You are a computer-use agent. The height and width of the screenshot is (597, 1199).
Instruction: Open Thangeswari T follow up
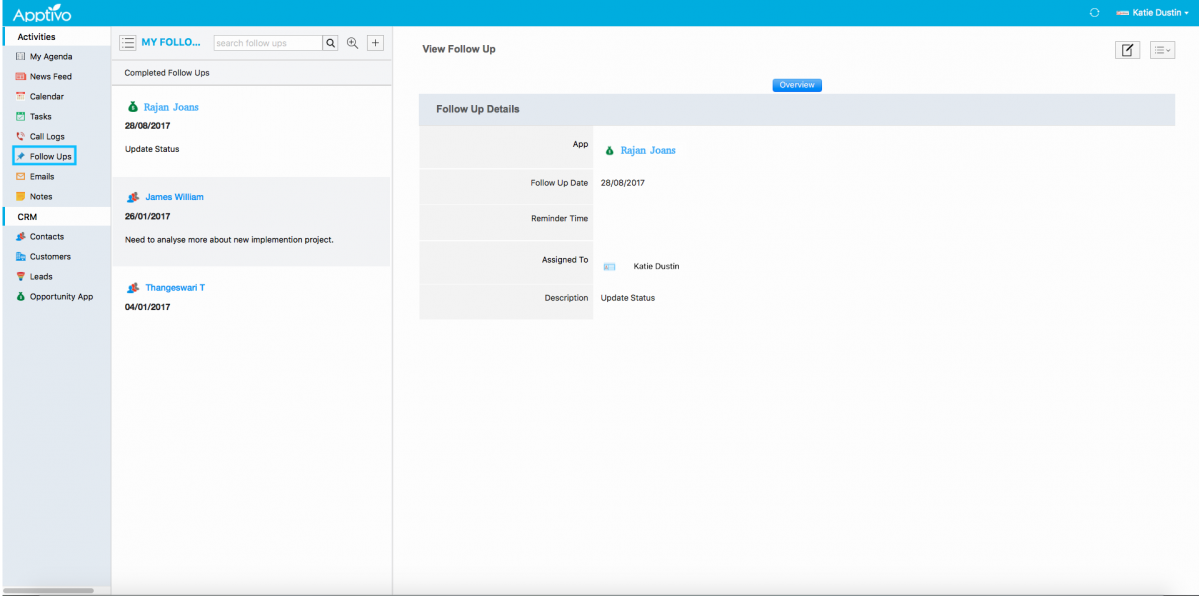[175, 288]
